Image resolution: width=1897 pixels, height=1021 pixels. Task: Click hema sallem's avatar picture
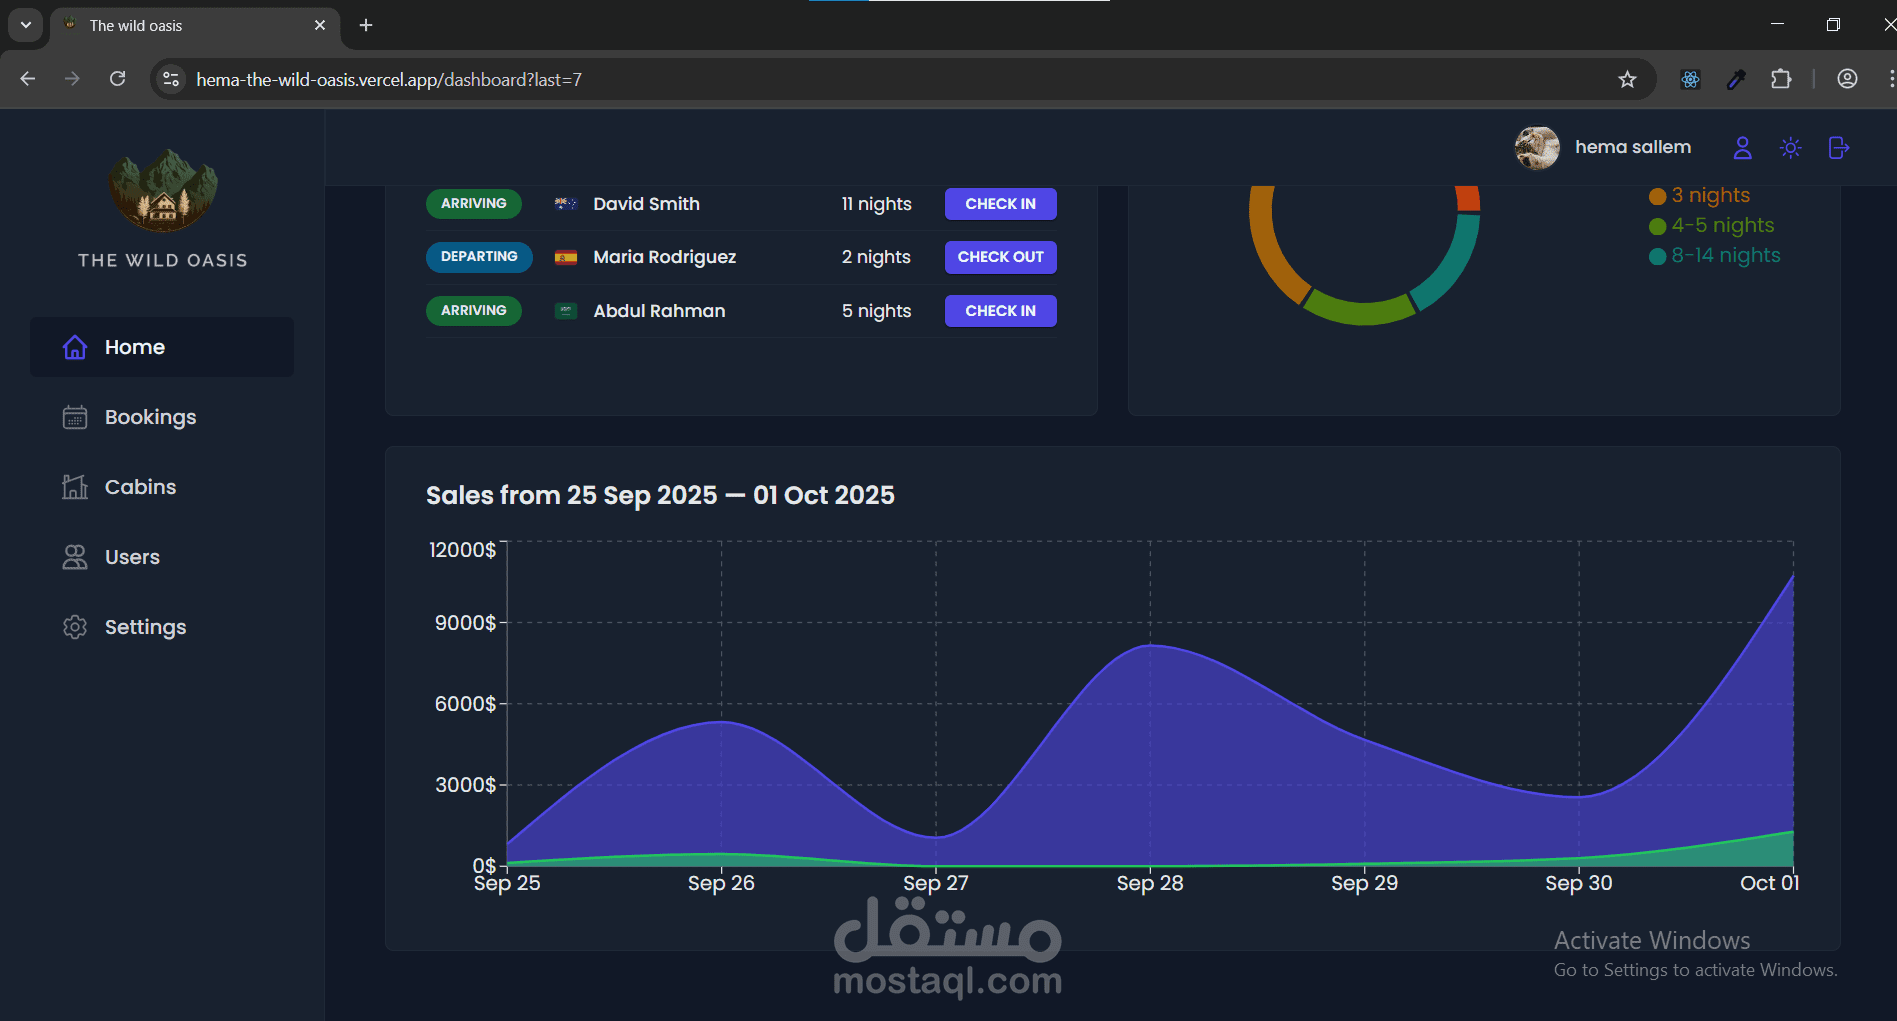click(x=1537, y=148)
